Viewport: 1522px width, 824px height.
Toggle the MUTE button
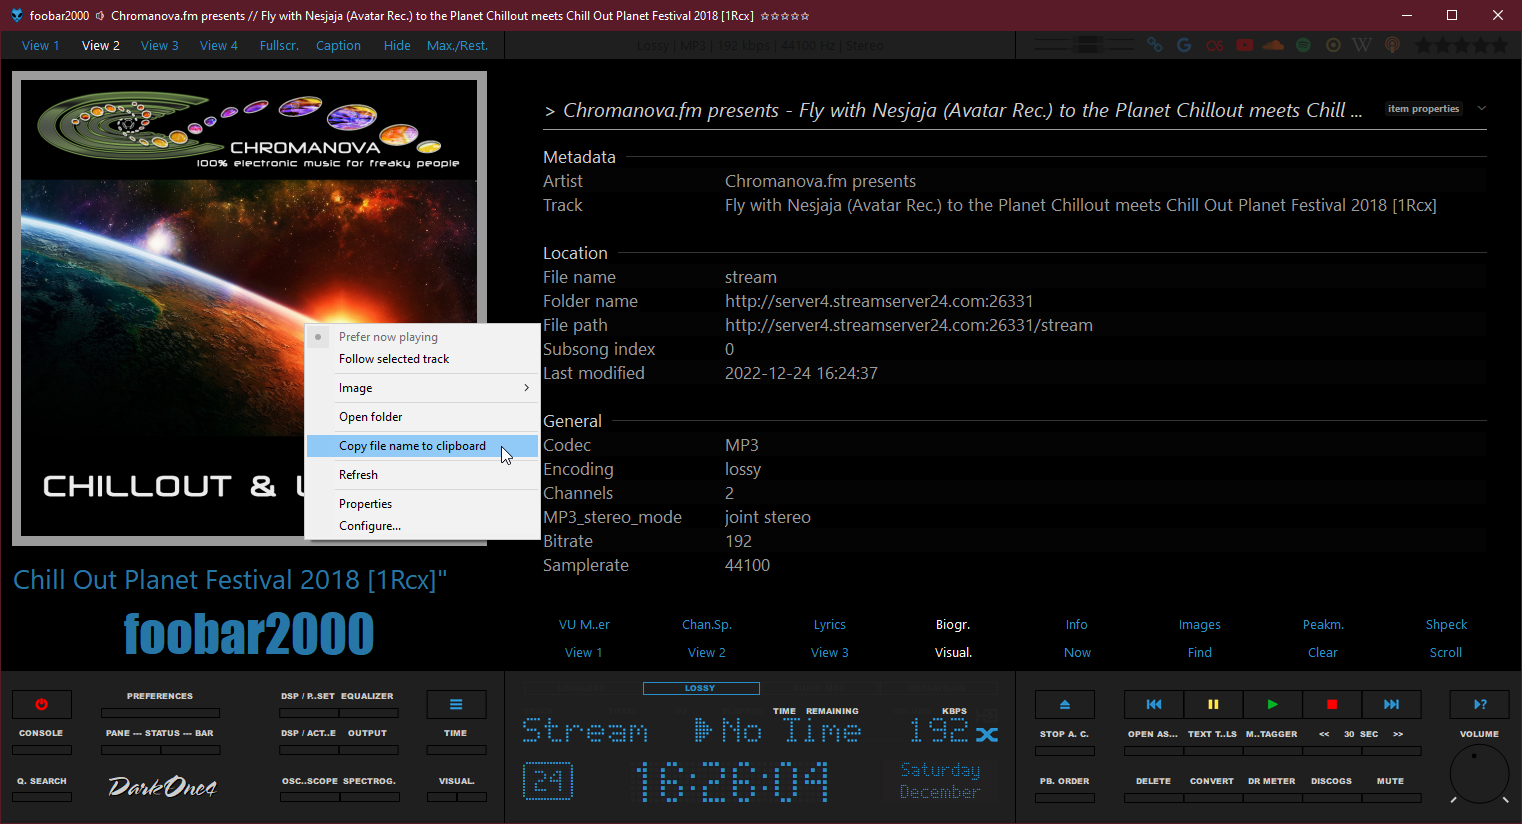pos(1390,797)
